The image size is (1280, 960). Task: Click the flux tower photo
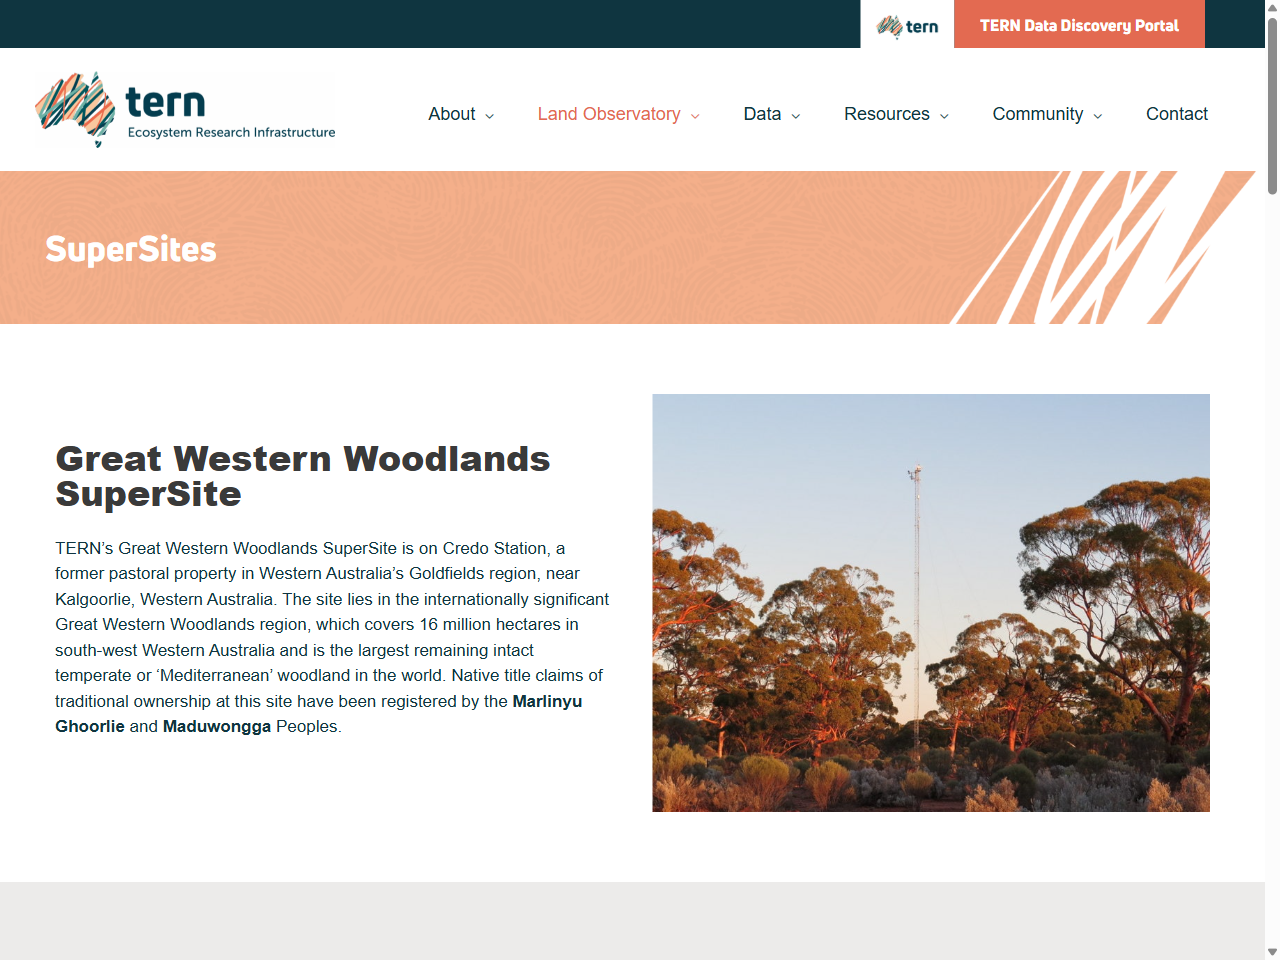[x=930, y=601]
